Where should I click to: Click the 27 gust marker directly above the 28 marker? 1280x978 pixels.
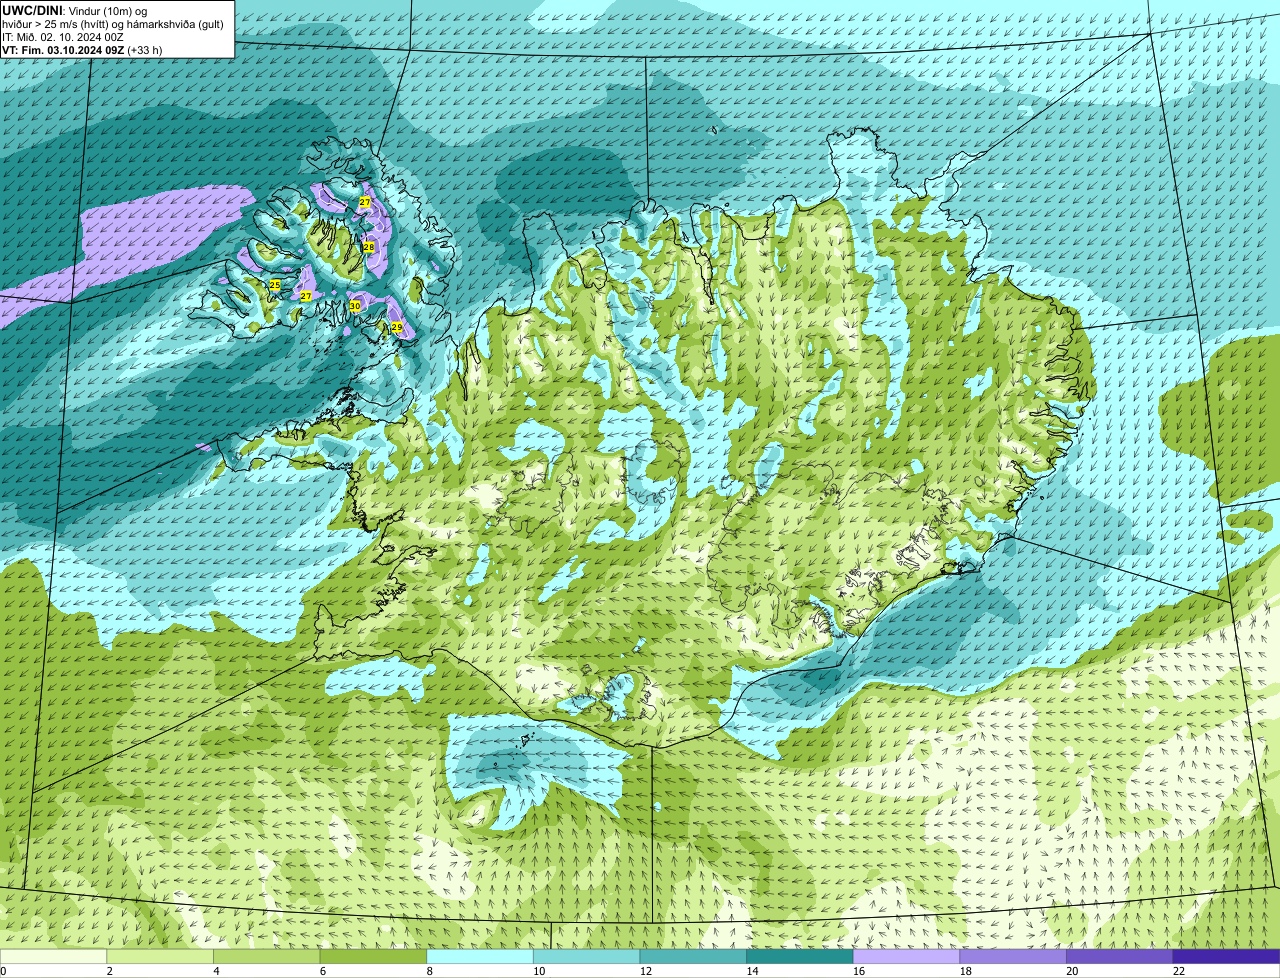point(365,202)
